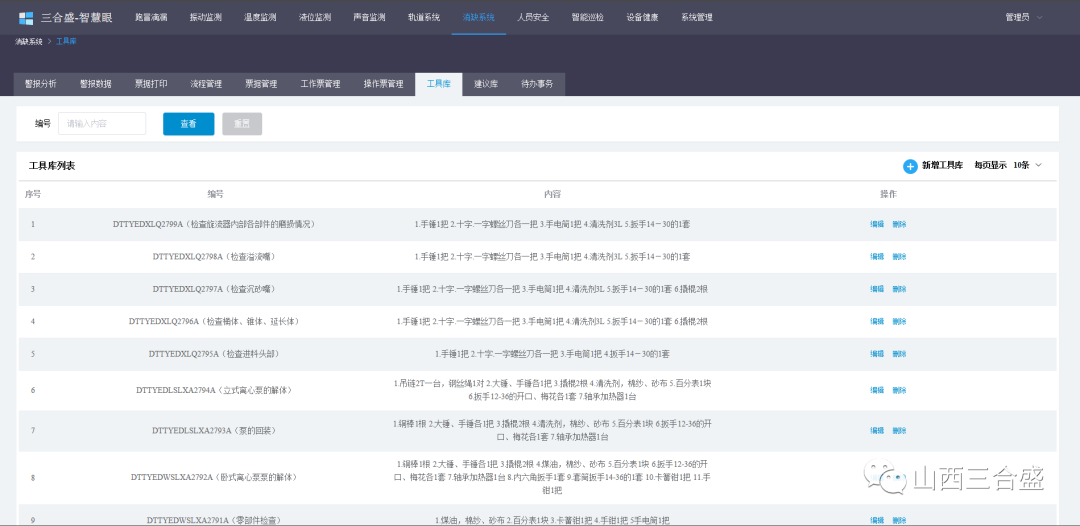Click the 消缺系统 breadcrumb link
Screen dimensions: 1080x526
(29, 41)
